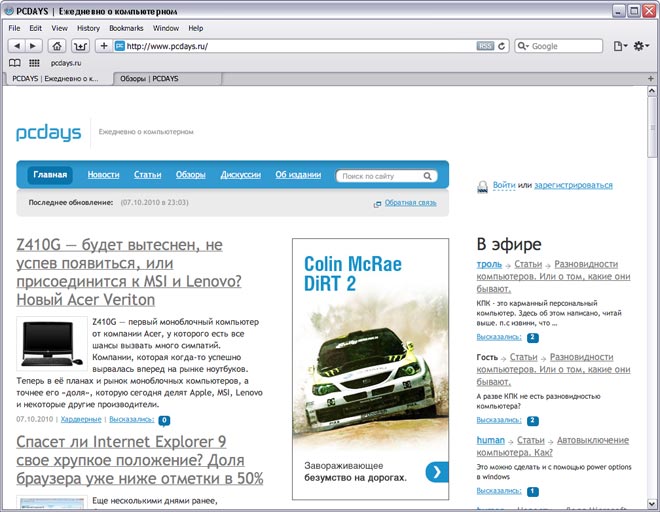
Task: Open the Статьи navigation link
Action: [x=148, y=175]
